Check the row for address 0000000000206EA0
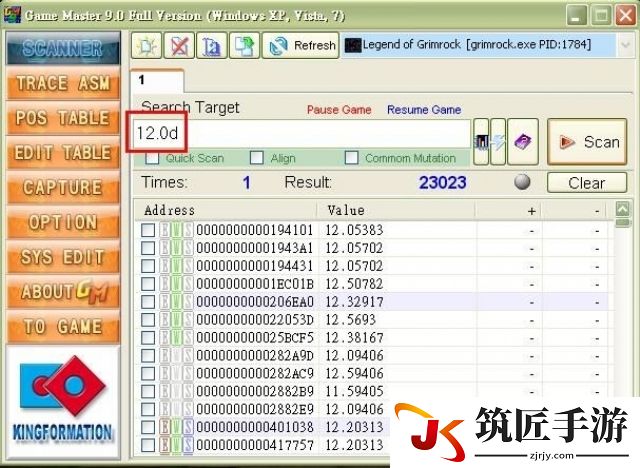The image size is (640, 468). pyautogui.click(x=148, y=302)
